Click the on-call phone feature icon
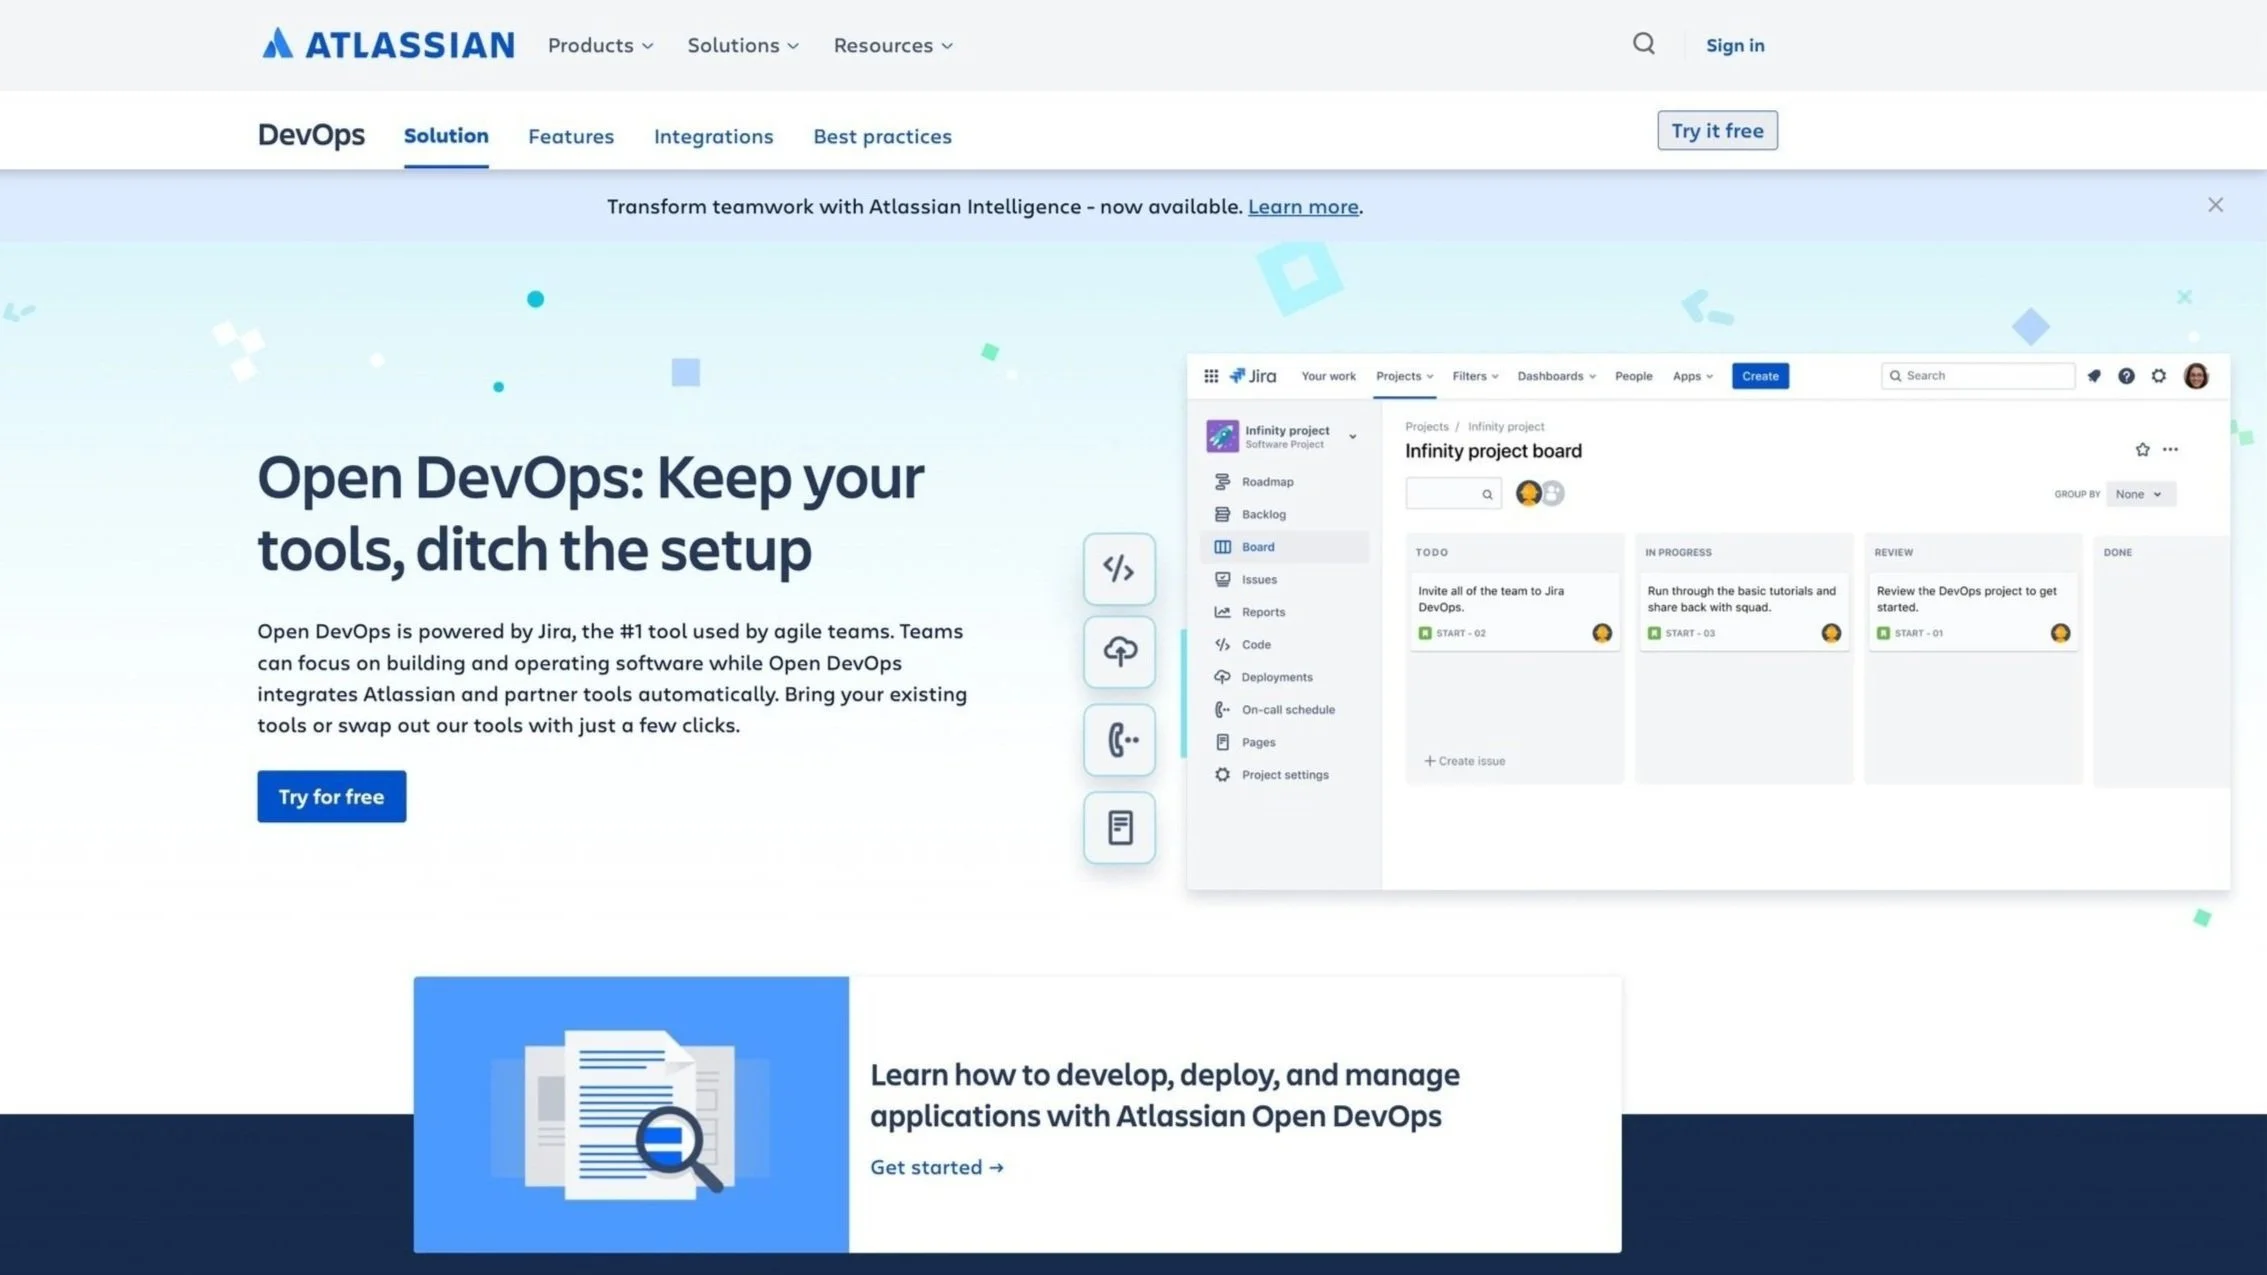 pyautogui.click(x=1119, y=740)
